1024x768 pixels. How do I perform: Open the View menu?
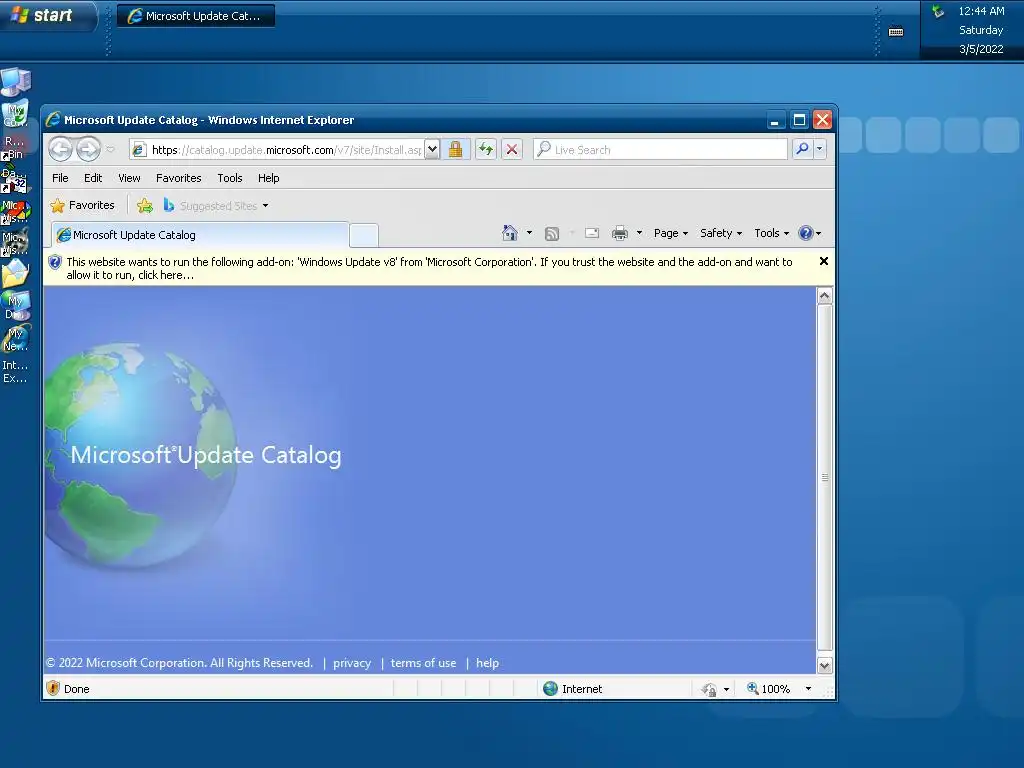129,178
